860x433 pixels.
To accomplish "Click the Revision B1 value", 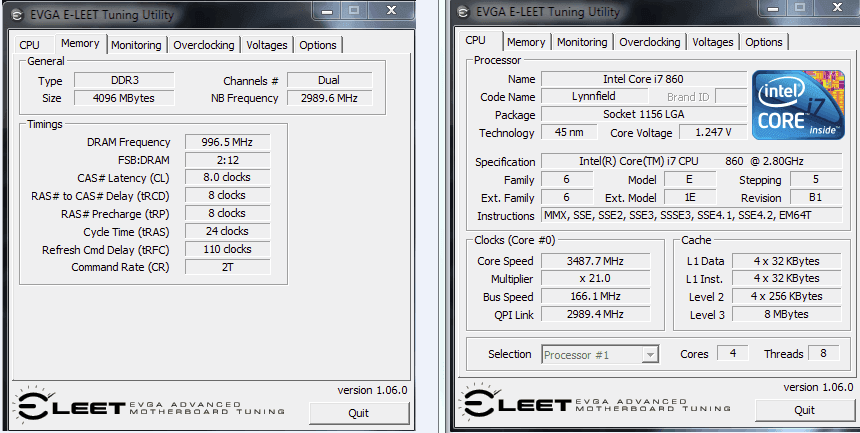I will tap(816, 198).
